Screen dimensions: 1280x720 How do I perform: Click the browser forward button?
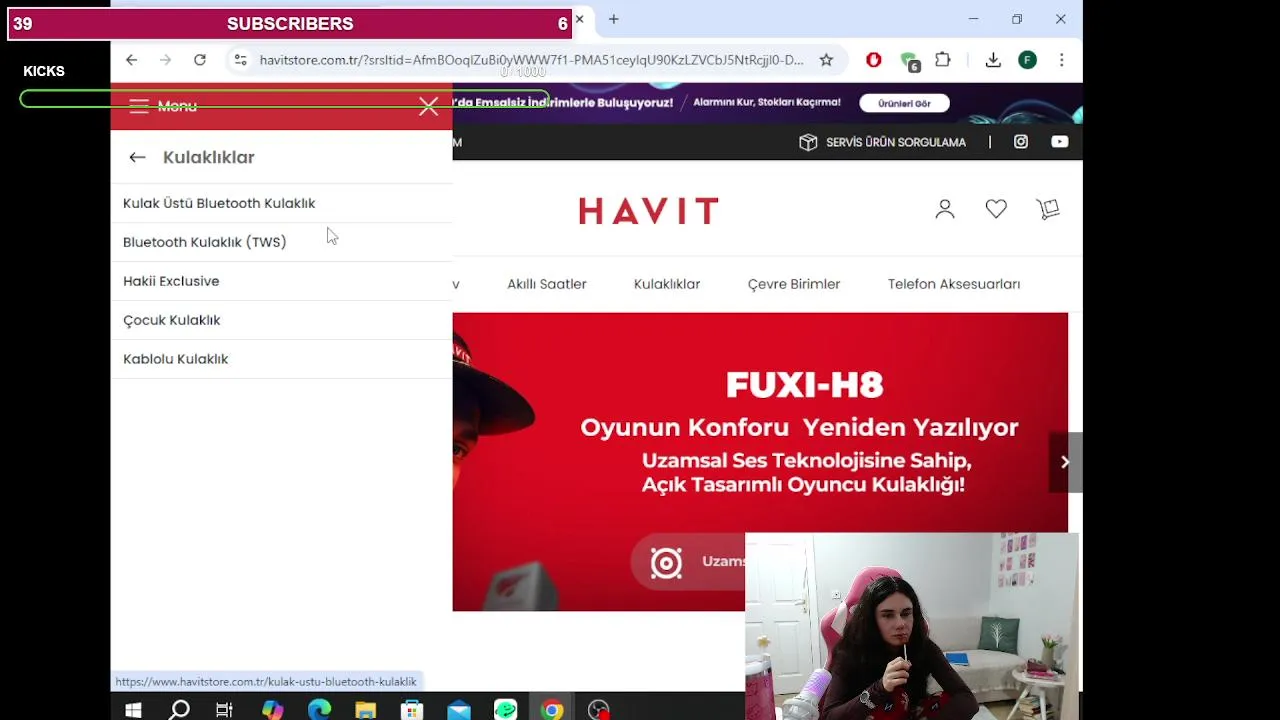pyautogui.click(x=165, y=60)
